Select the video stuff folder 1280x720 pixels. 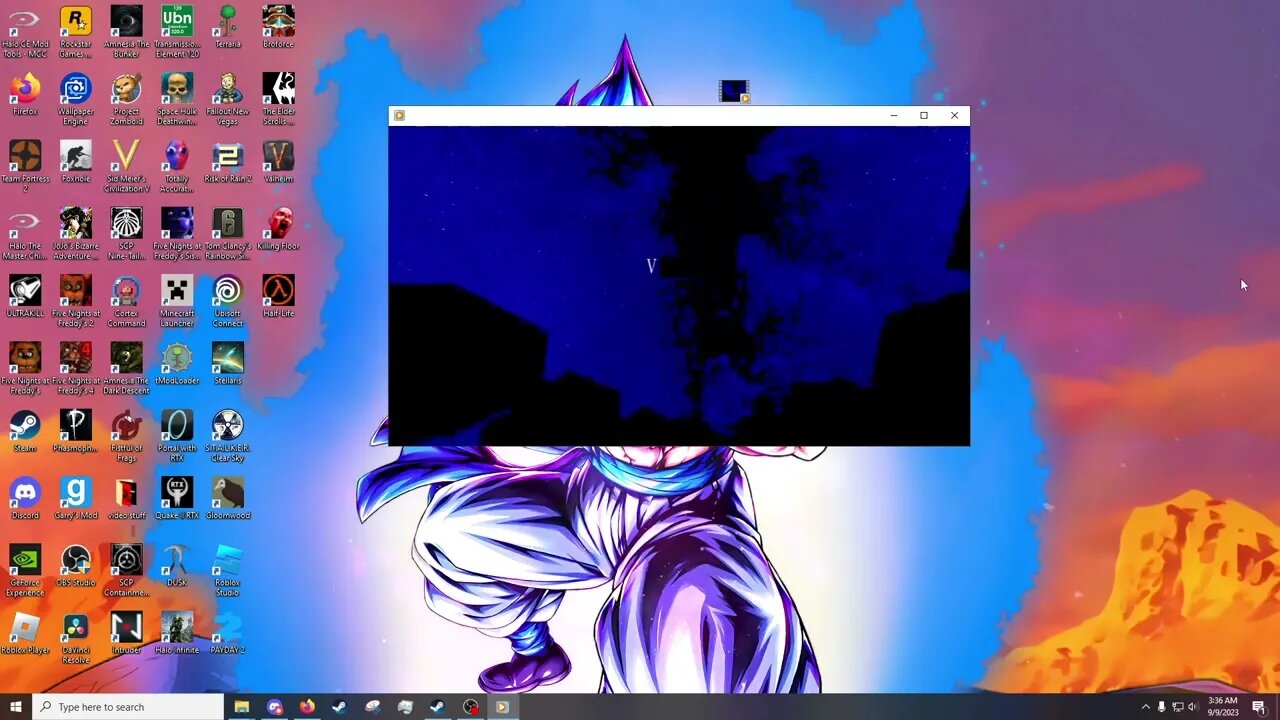126,497
